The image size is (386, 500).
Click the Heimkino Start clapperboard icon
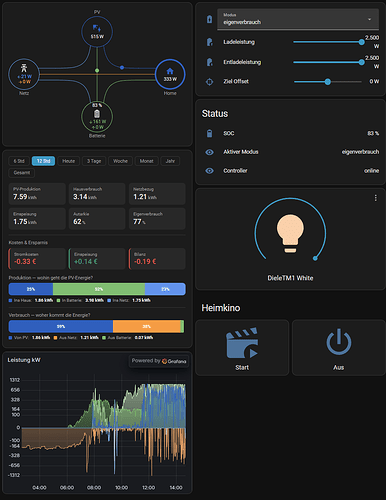[242, 343]
